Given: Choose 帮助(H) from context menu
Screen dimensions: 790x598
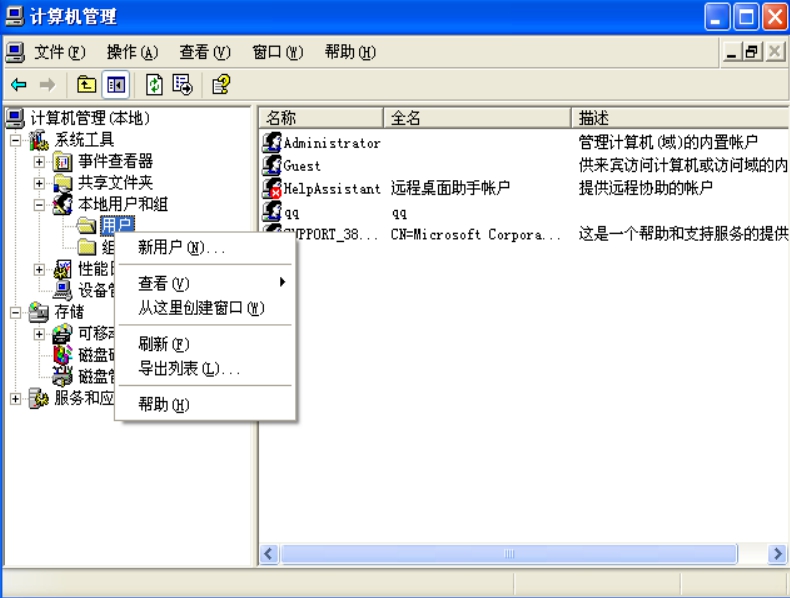Looking at the screenshot, I should click(206, 405).
